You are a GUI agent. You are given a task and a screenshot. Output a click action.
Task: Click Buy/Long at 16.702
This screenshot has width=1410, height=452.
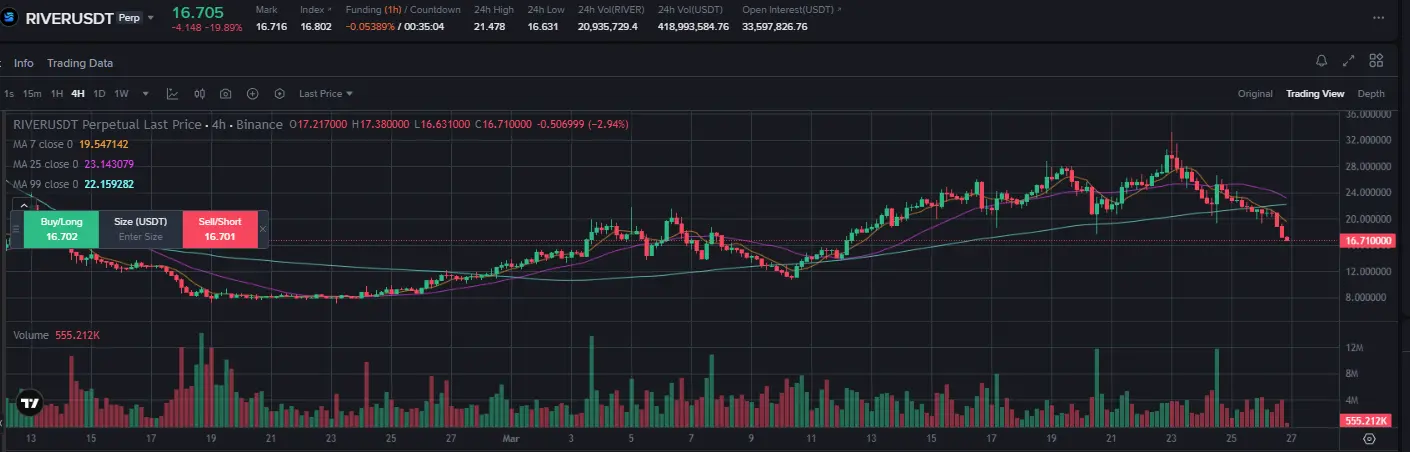tap(62, 229)
